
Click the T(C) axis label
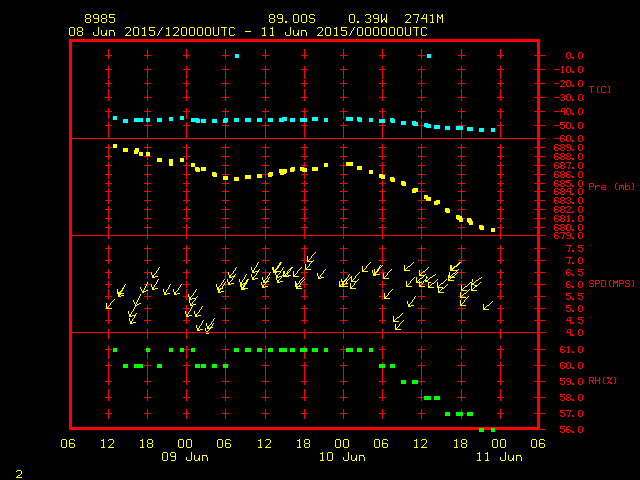(x=600, y=89)
